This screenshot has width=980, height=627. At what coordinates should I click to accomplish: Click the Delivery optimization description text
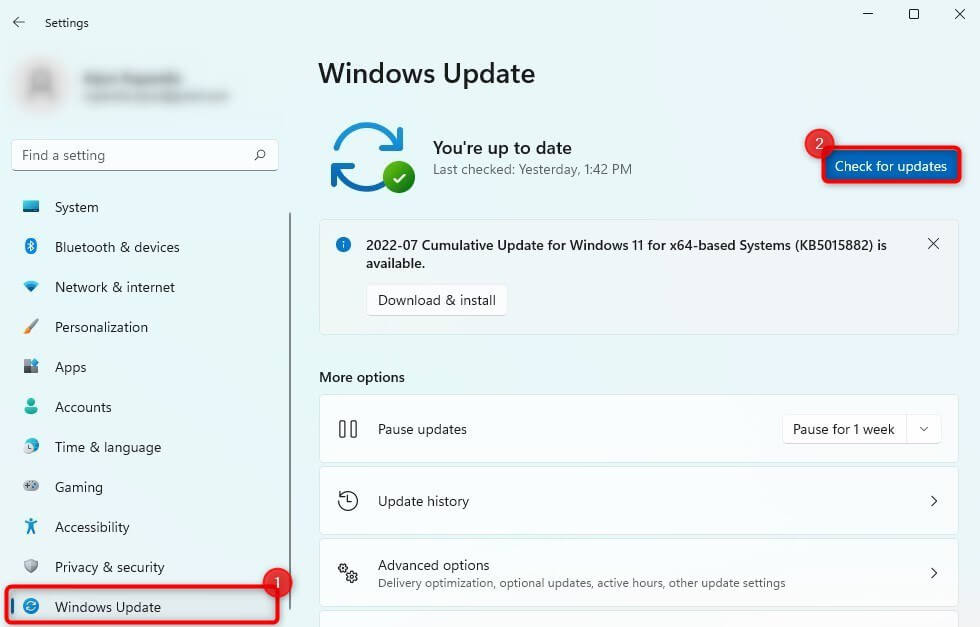pos(581,583)
